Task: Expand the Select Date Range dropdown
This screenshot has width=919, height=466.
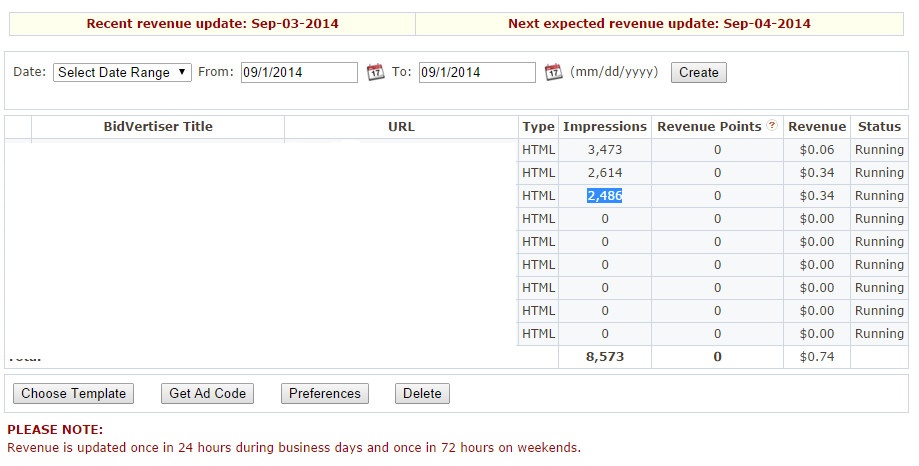Action: tap(122, 72)
